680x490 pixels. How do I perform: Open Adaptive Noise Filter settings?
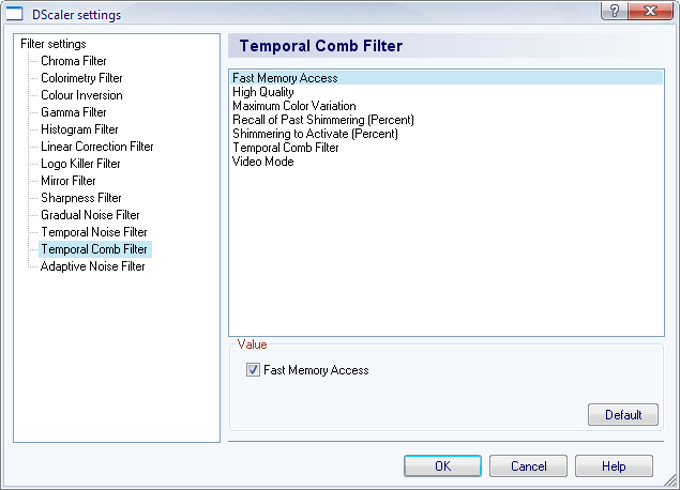tap(92, 267)
